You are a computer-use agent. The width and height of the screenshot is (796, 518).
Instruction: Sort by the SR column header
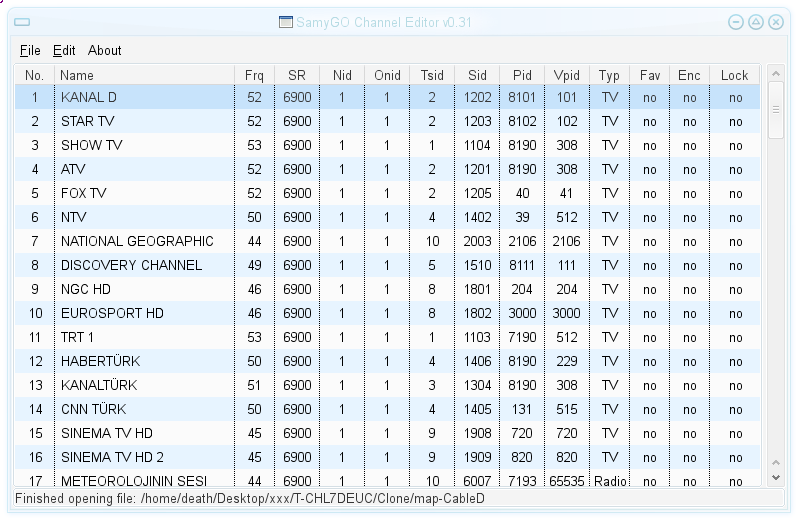click(x=297, y=75)
